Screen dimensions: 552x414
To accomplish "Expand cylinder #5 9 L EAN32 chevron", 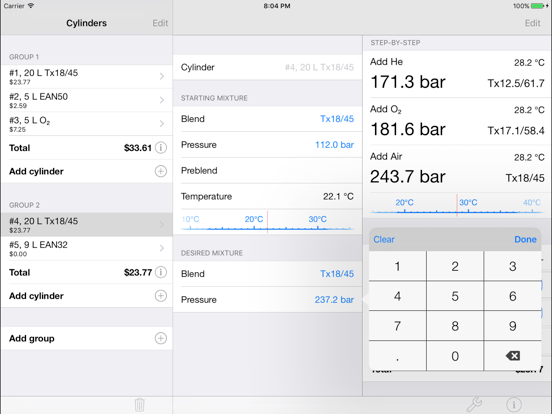I will [162, 248].
